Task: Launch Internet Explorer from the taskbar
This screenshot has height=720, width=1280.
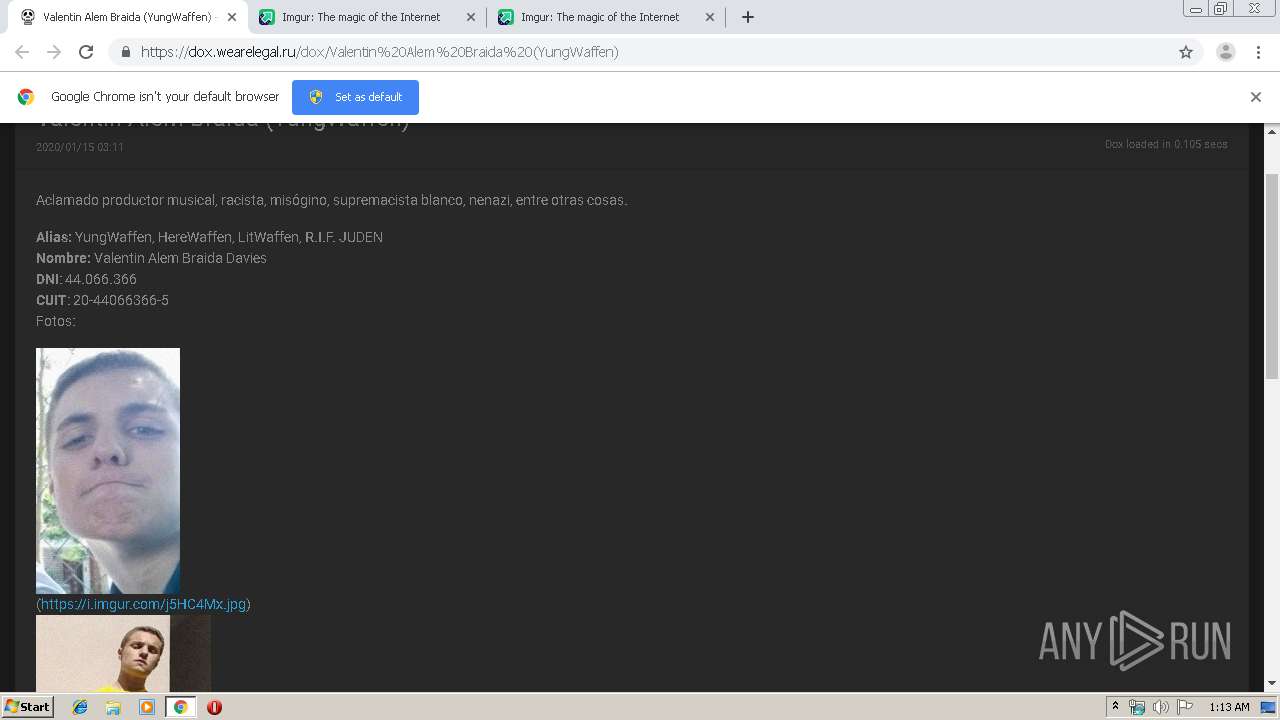Action: [80, 707]
